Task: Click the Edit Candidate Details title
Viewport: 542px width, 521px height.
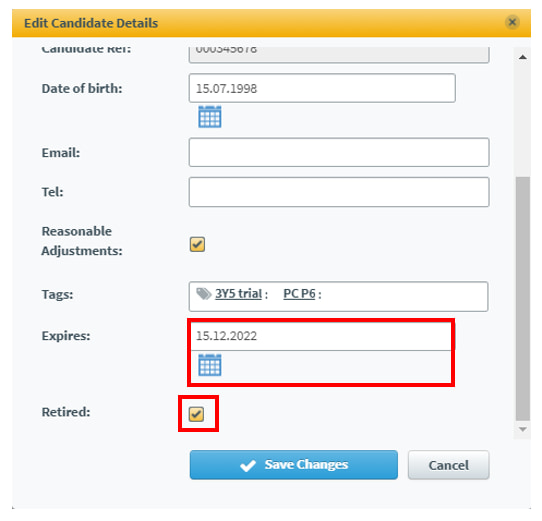Action: (x=91, y=23)
